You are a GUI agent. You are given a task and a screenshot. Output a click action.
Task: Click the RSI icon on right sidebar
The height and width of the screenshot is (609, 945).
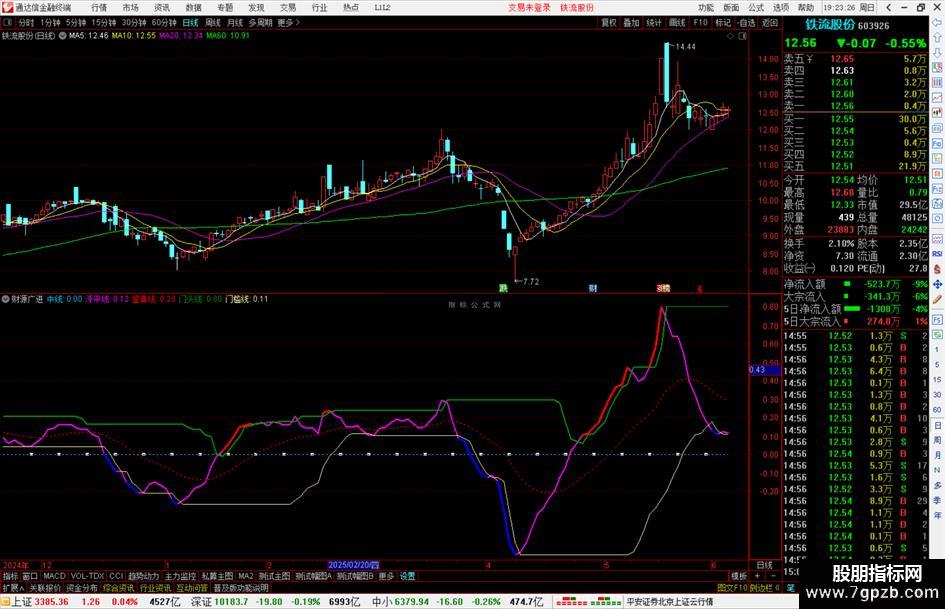937,254
